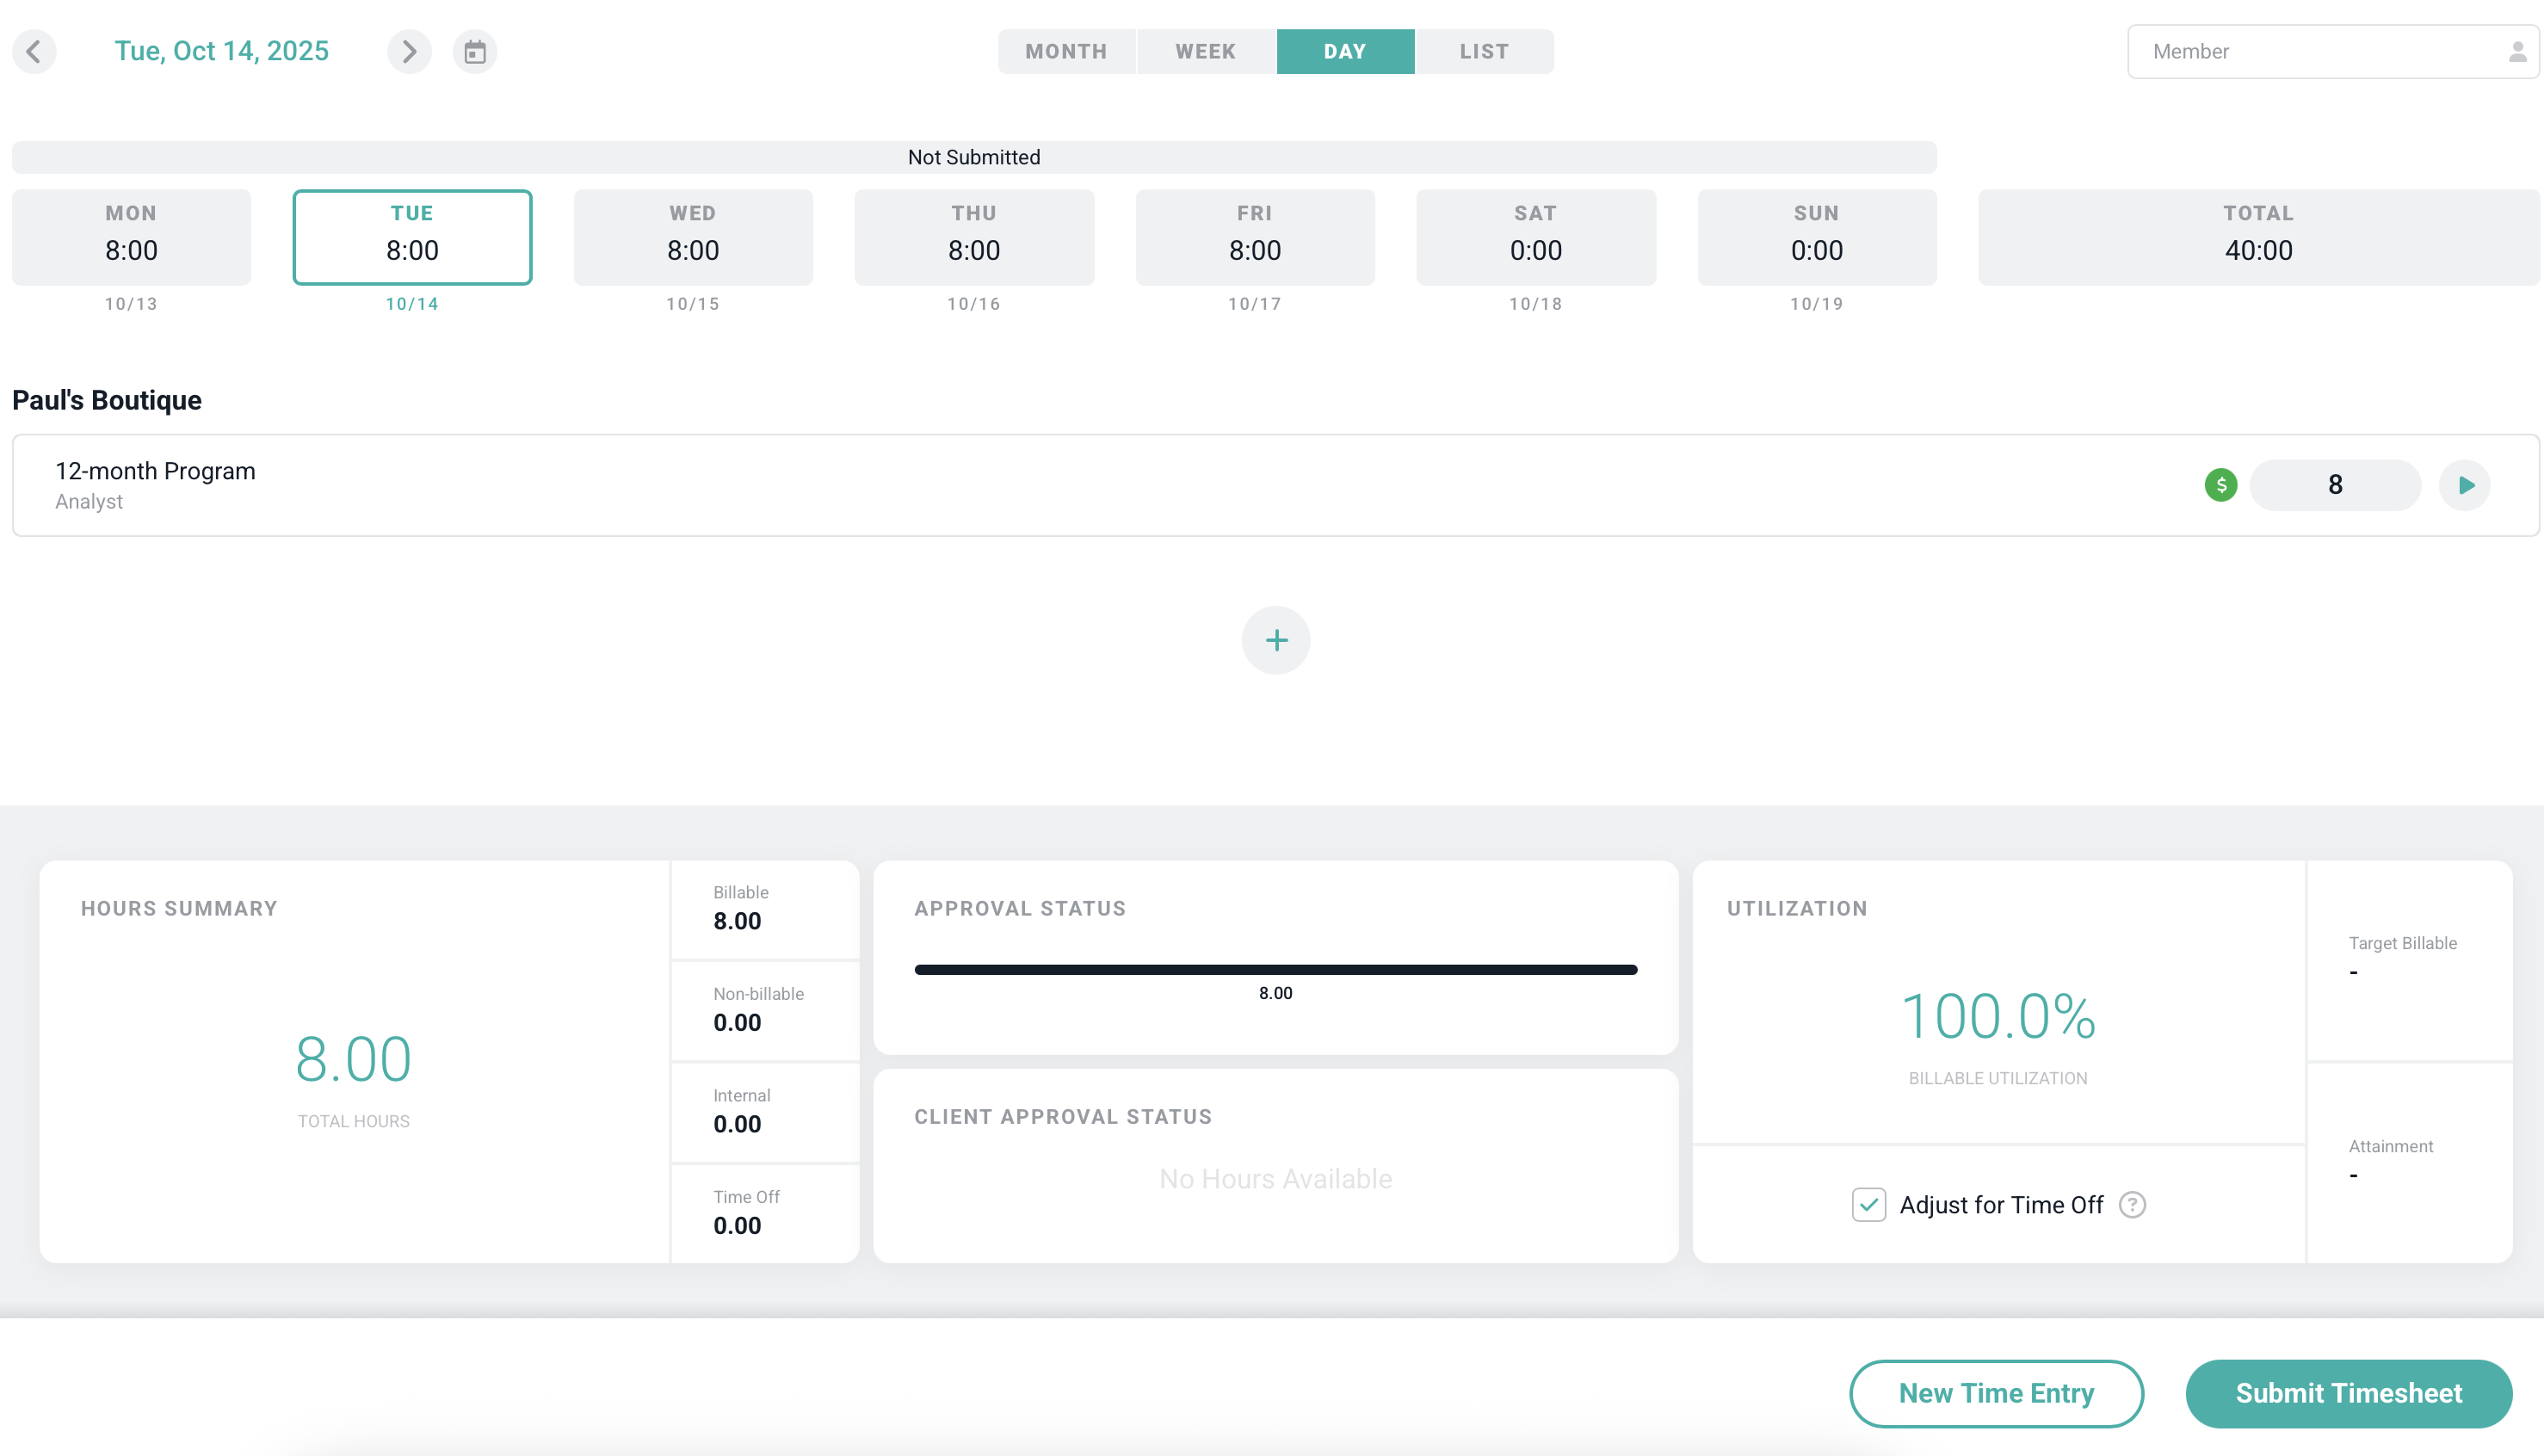Viewport: 2544px width, 1456px height.
Task: Switch to the List view tab
Action: [1484, 51]
